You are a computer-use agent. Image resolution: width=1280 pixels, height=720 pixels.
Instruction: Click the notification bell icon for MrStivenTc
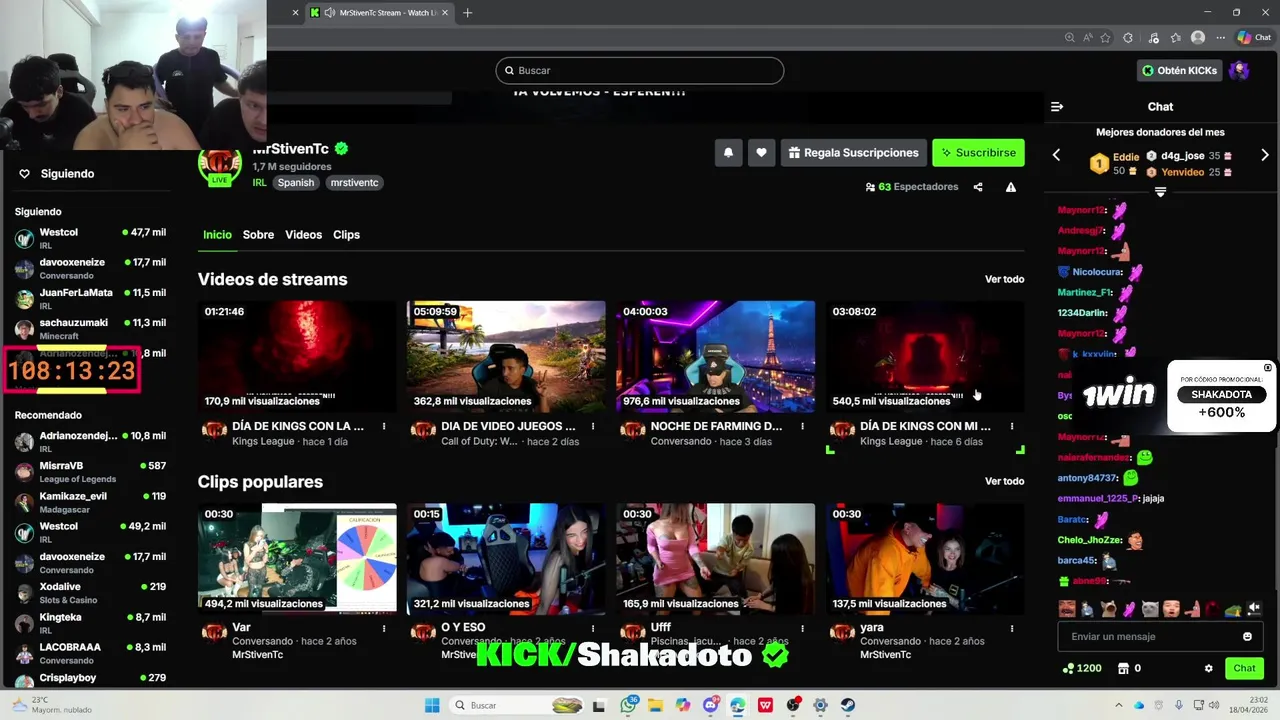tap(728, 153)
